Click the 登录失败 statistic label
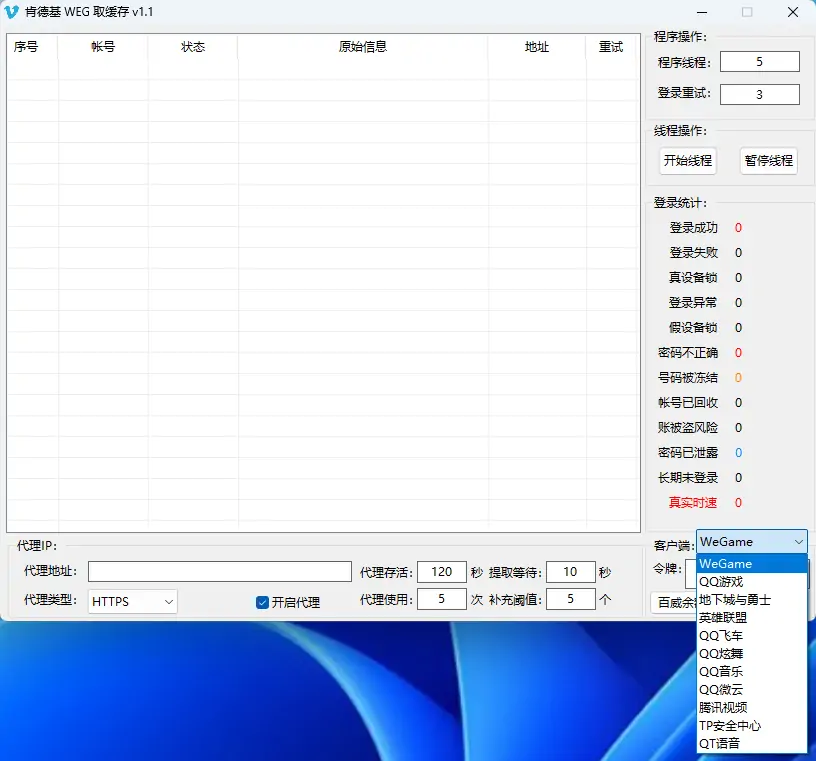The image size is (816, 761). pos(693,253)
